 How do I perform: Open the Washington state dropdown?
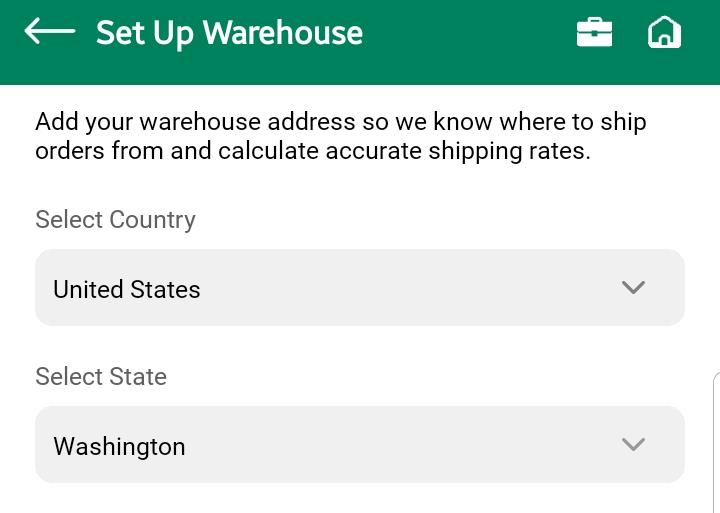(x=360, y=445)
